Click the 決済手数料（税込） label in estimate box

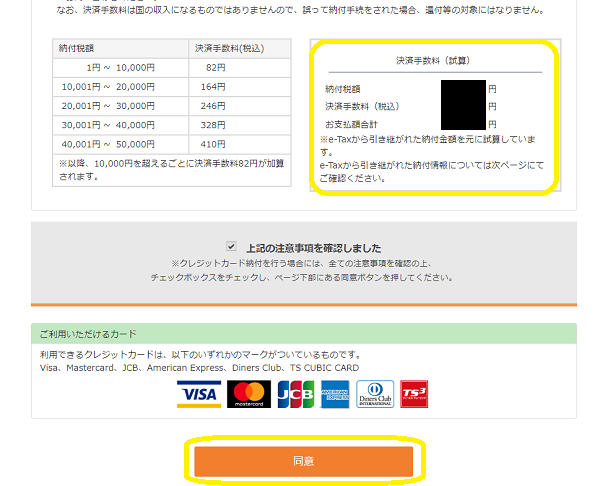pos(362,106)
